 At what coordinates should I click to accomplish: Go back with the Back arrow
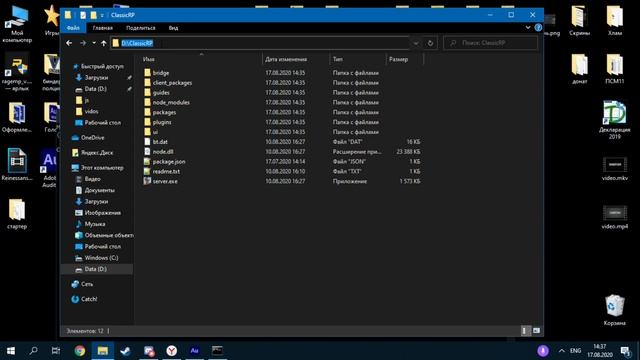coord(69,43)
